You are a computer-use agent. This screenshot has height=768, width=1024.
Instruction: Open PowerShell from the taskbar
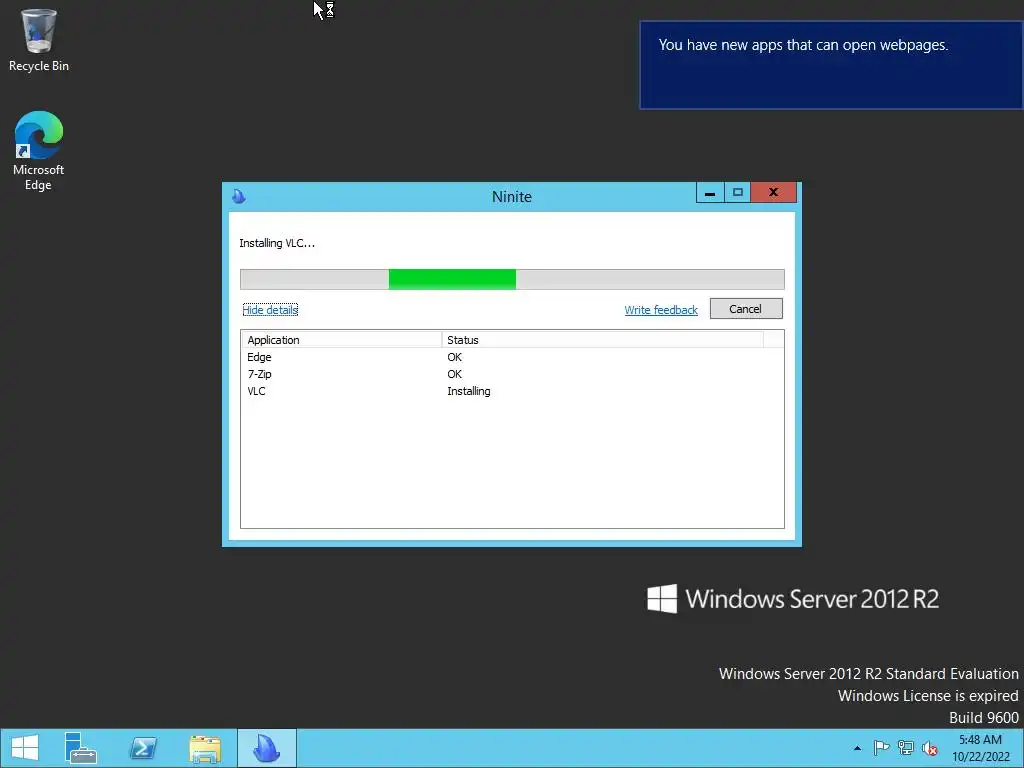point(143,748)
